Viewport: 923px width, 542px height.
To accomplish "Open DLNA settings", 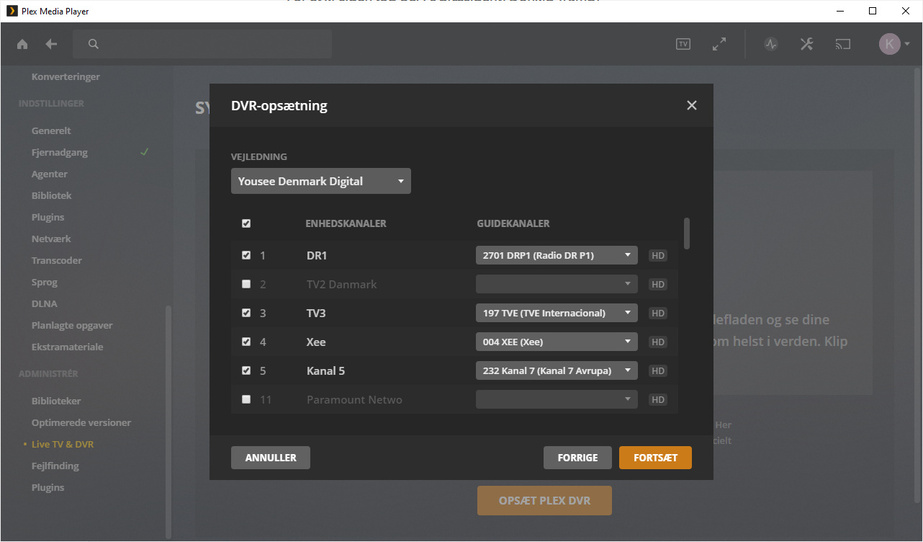I will pos(44,304).
